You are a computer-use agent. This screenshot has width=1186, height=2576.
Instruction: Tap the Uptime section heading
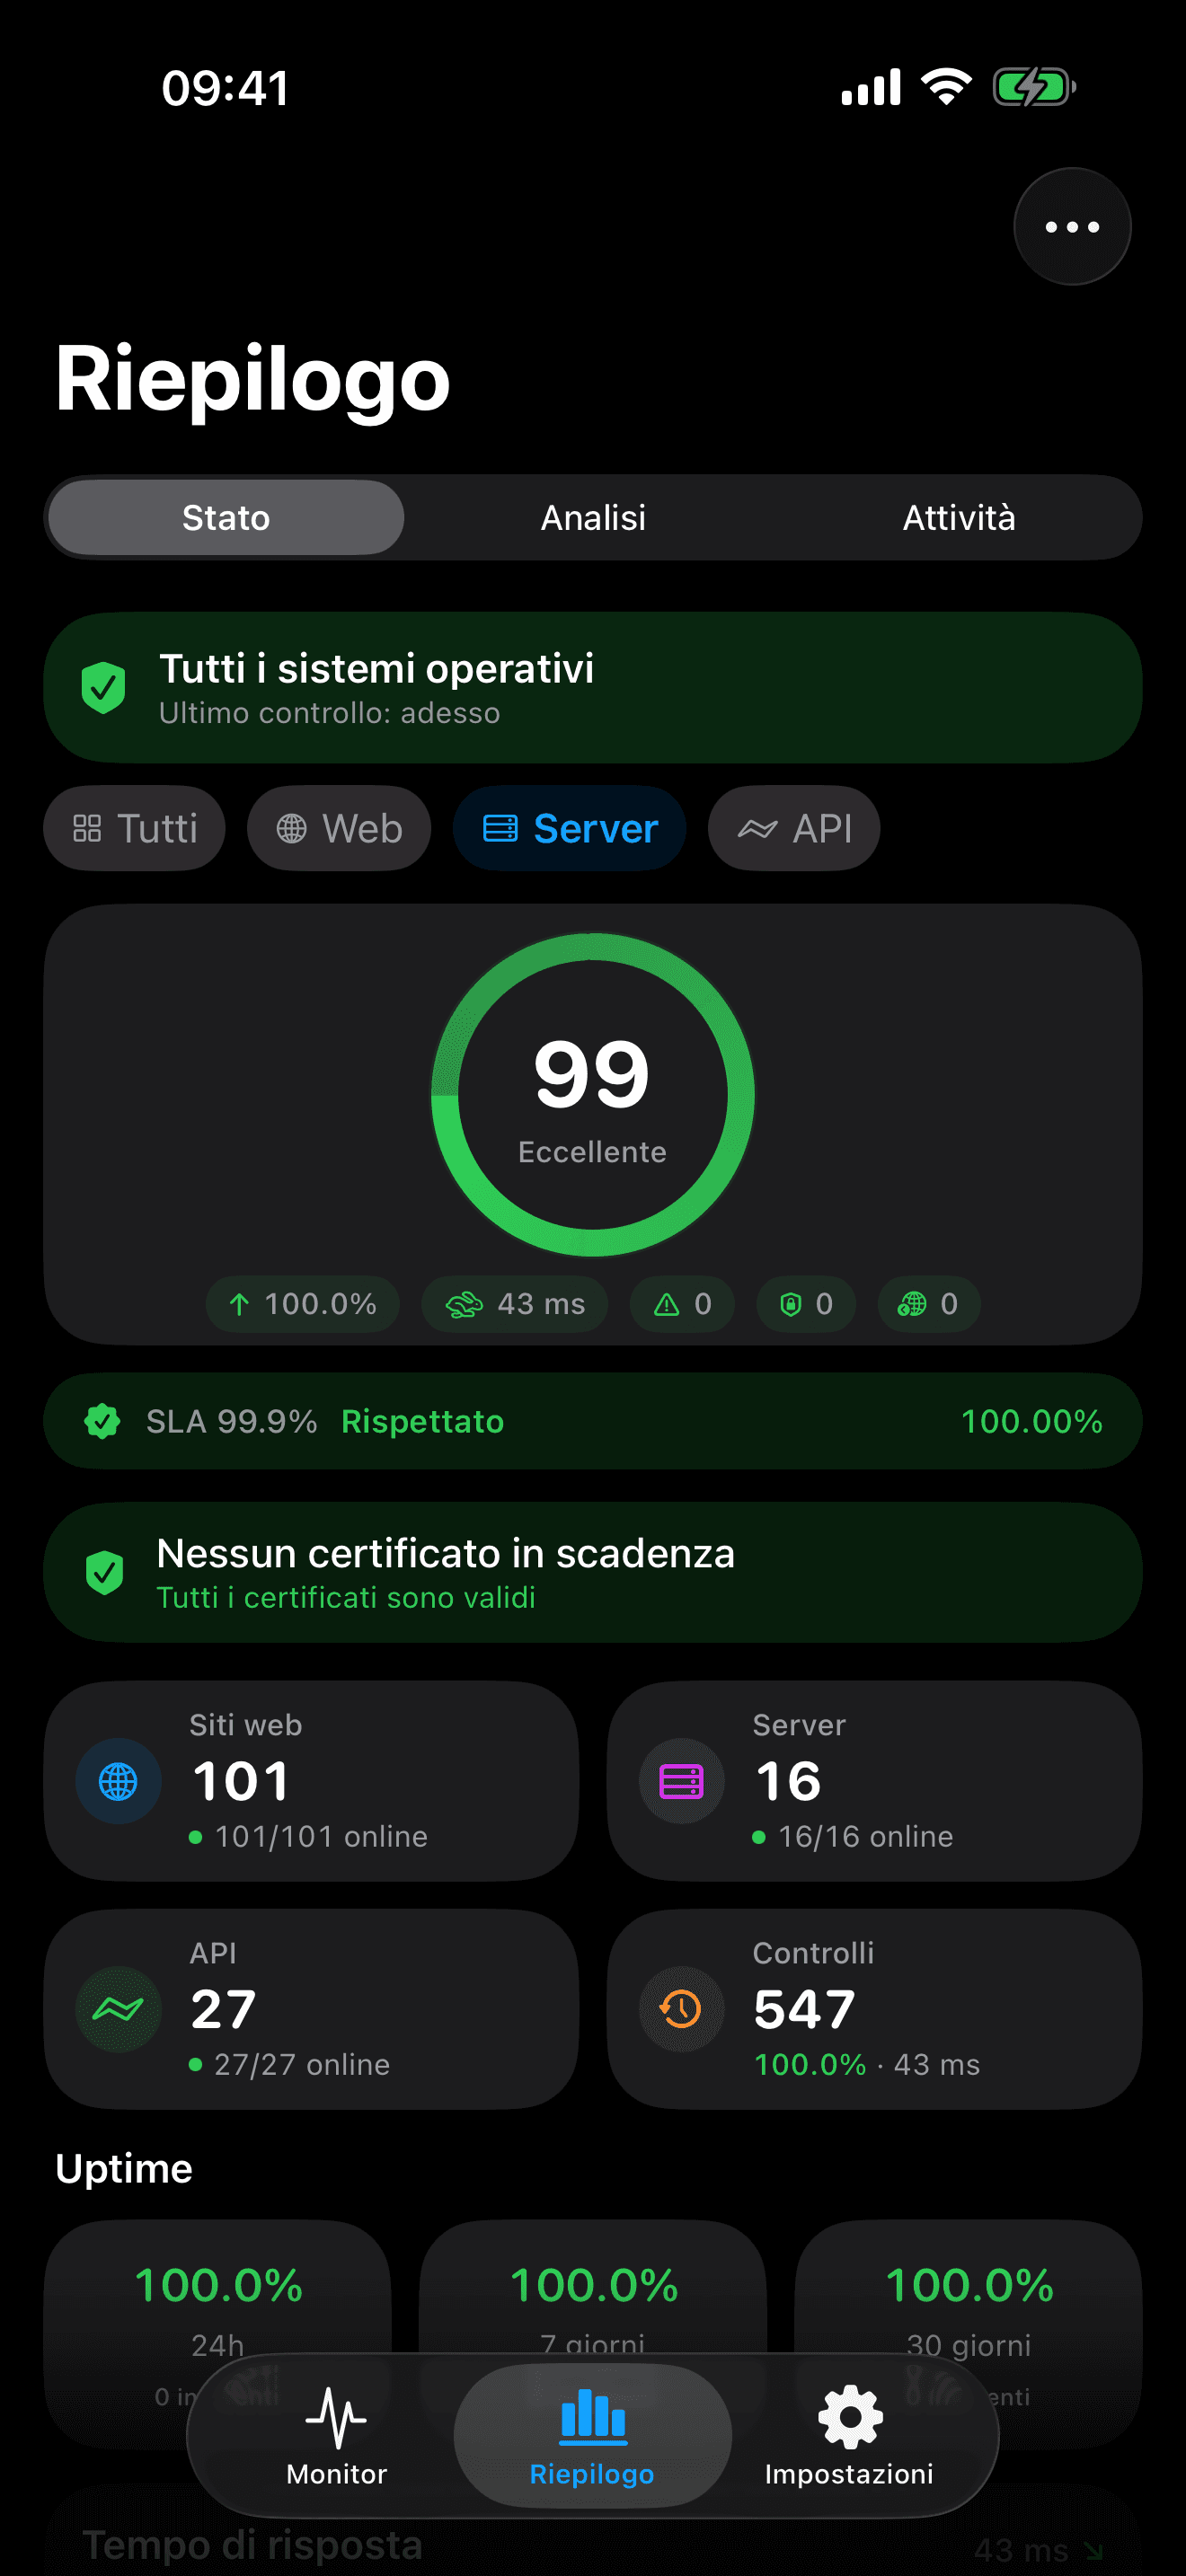(124, 2169)
